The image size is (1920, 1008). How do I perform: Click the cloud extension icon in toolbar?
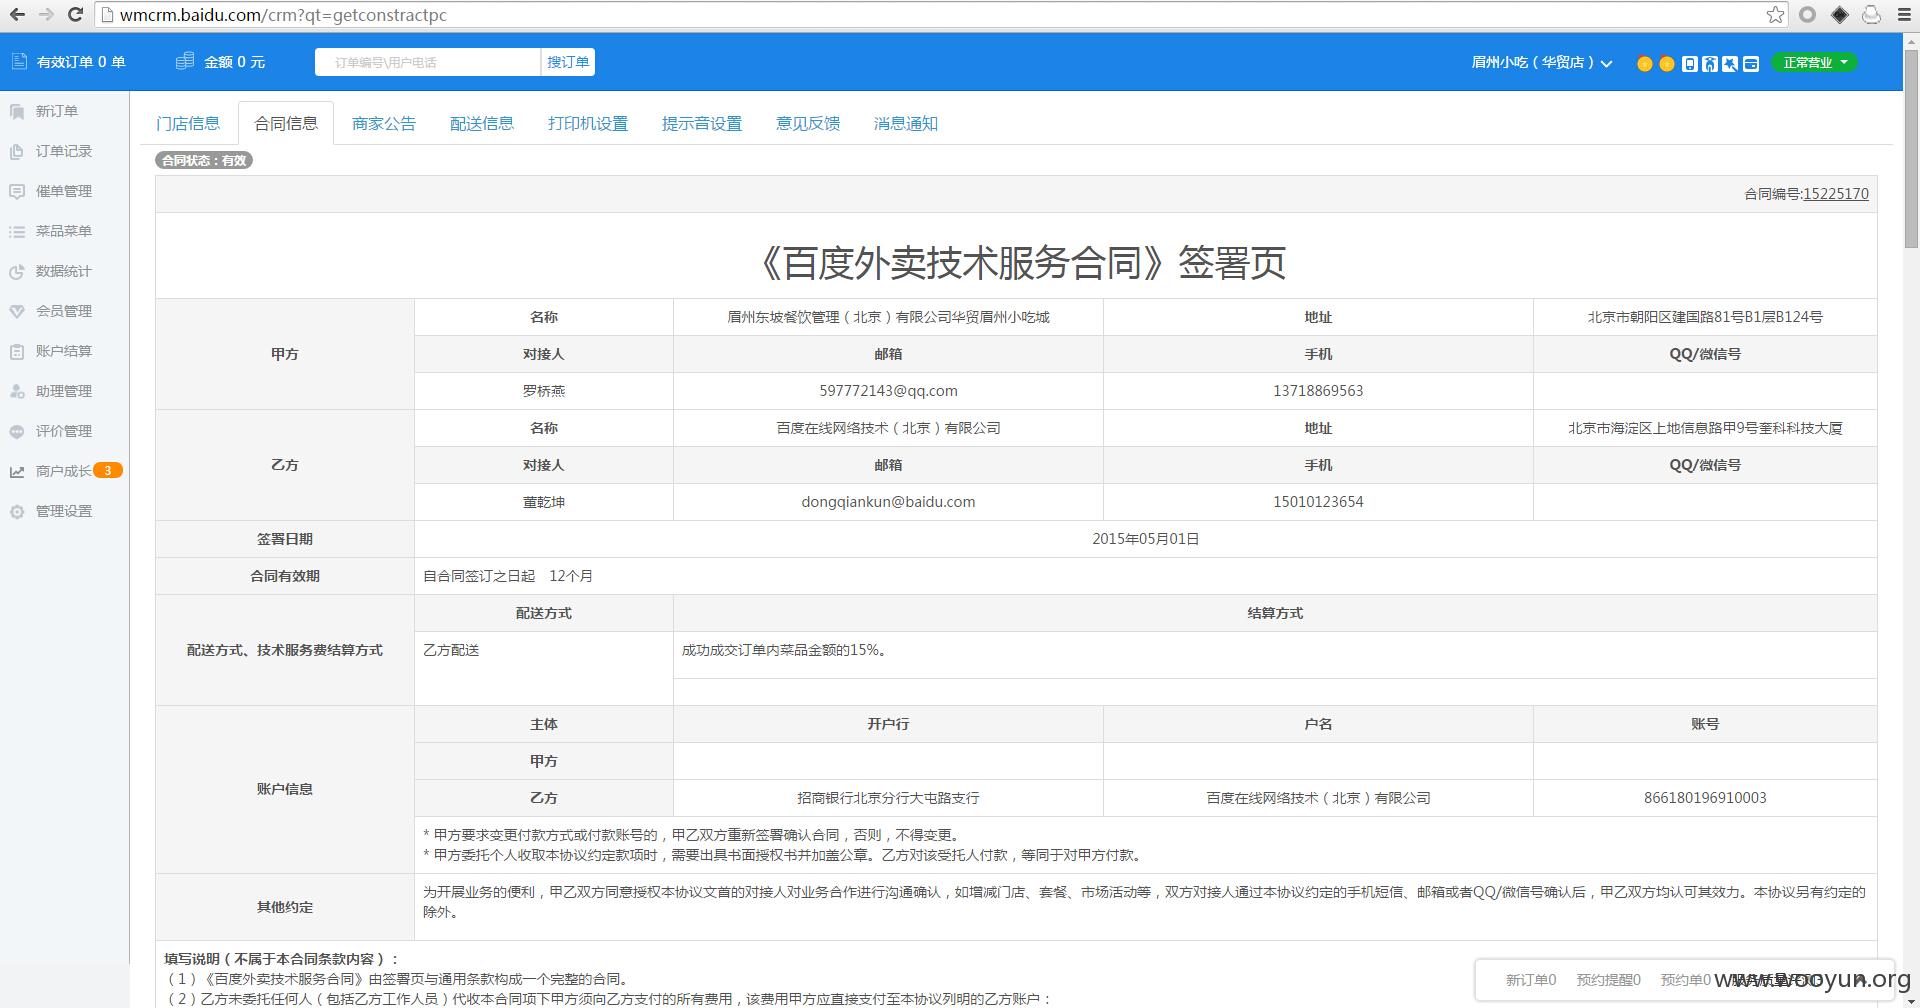[1871, 15]
